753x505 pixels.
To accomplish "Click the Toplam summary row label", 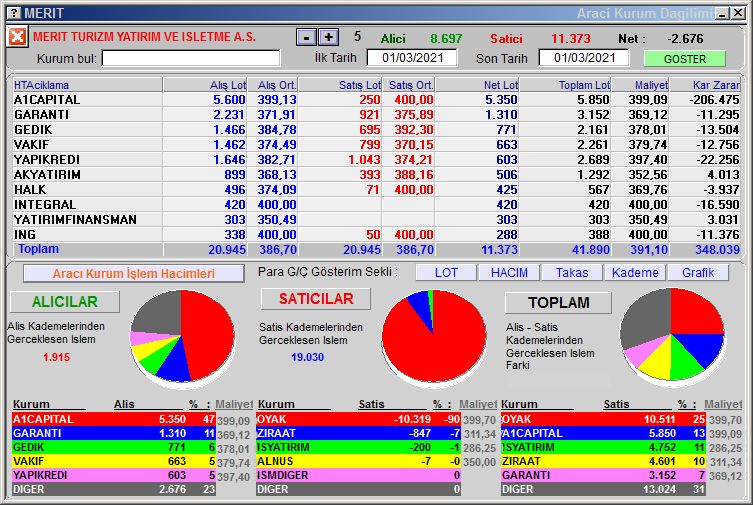I will point(38,249).
